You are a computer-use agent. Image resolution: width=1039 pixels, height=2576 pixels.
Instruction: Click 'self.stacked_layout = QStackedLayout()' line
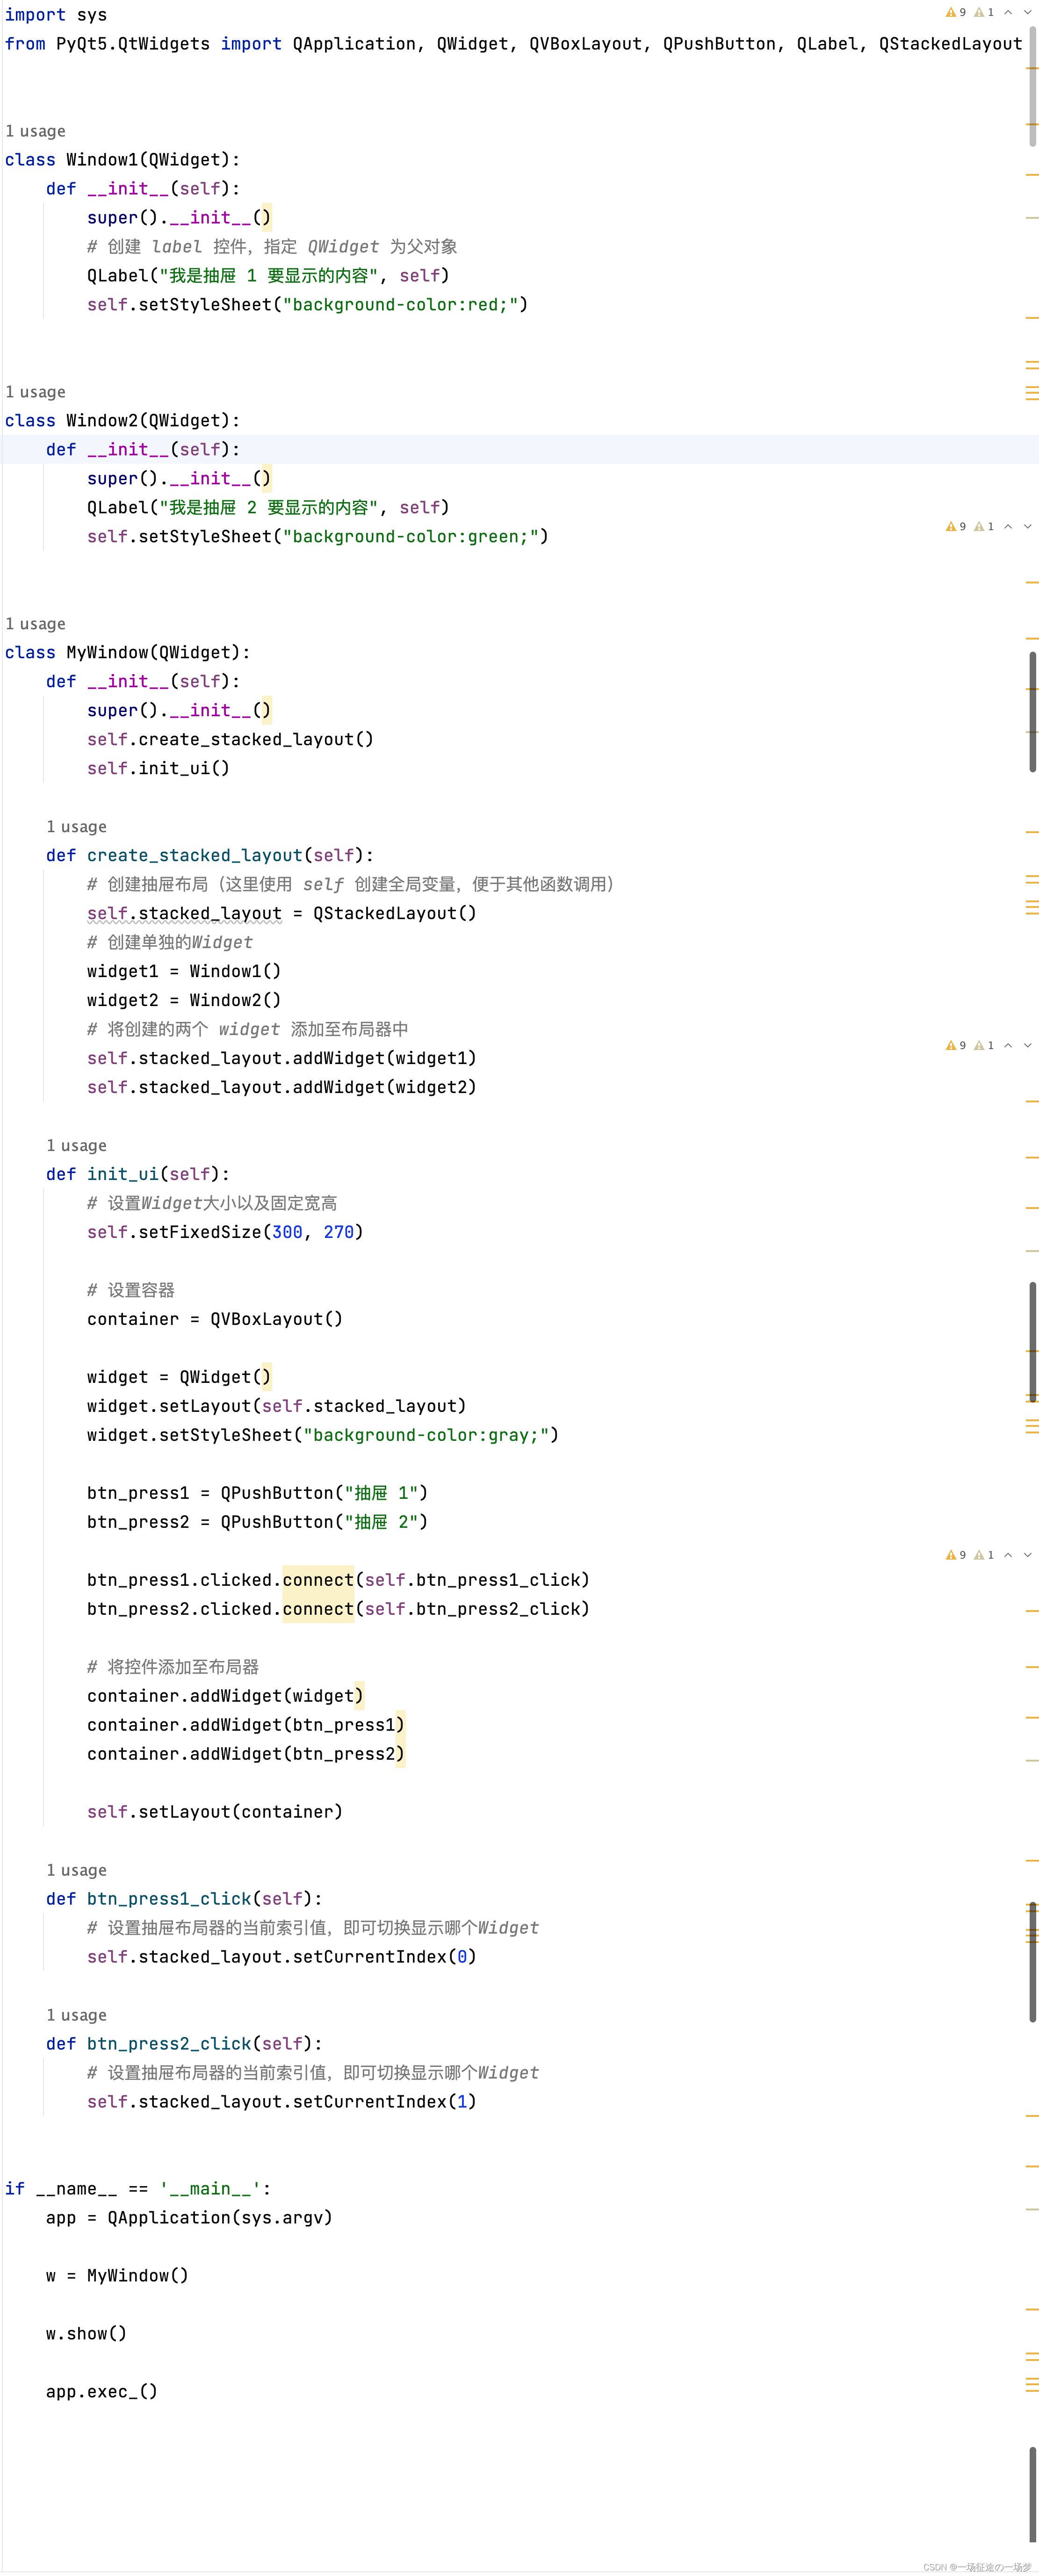pos(282,914)
